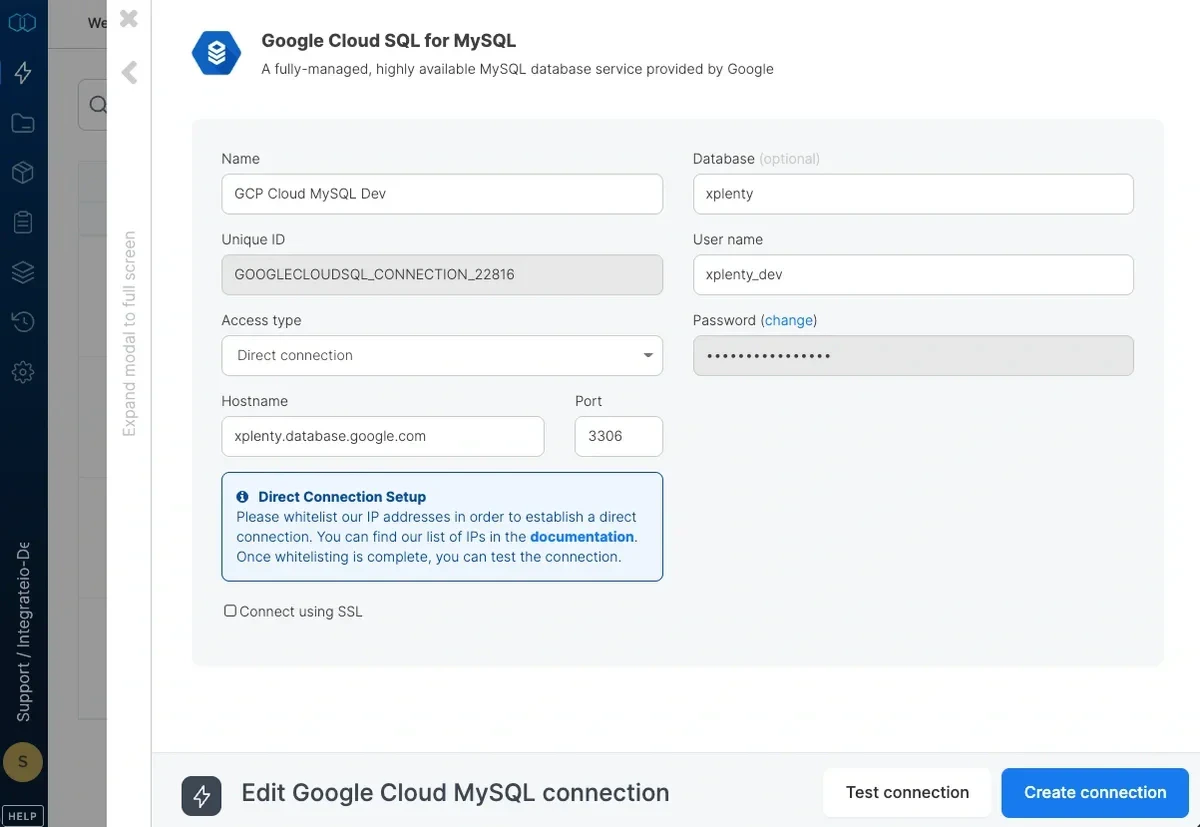This screenshot has width=1200, height=827.
Task: Click the Test connection button
Action: [906, 792]
